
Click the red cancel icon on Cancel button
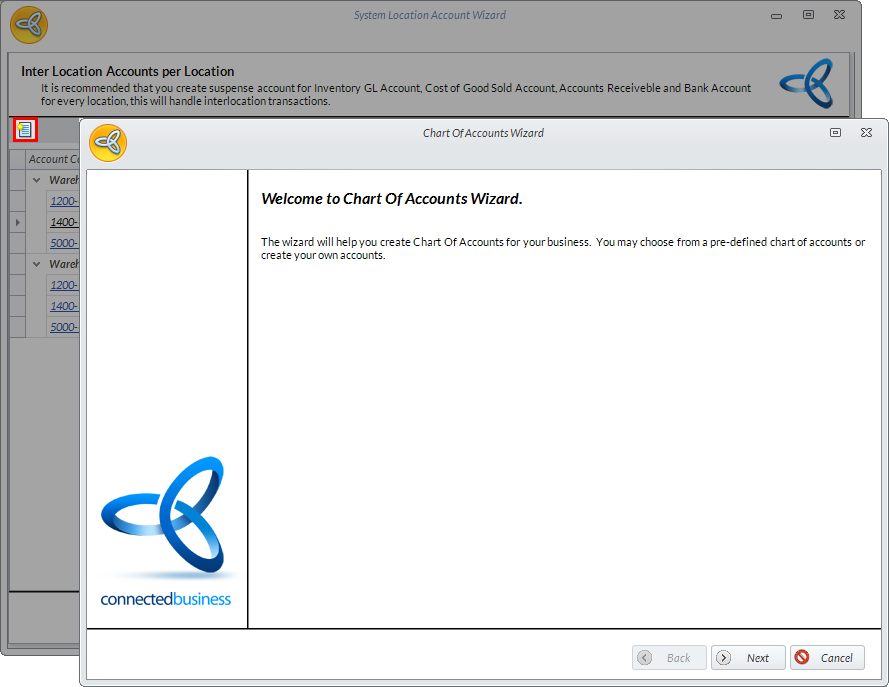802,657
